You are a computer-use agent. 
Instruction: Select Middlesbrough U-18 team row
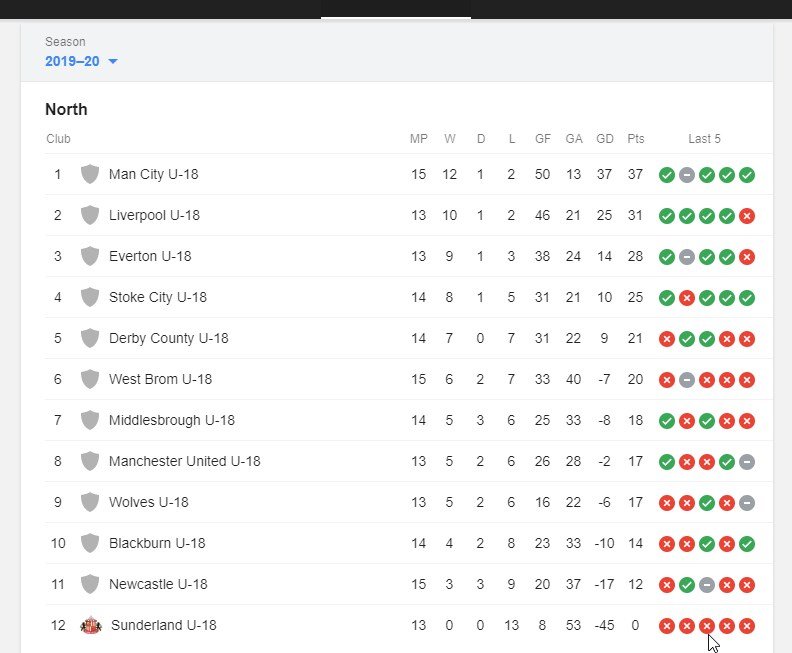point(408,420)
